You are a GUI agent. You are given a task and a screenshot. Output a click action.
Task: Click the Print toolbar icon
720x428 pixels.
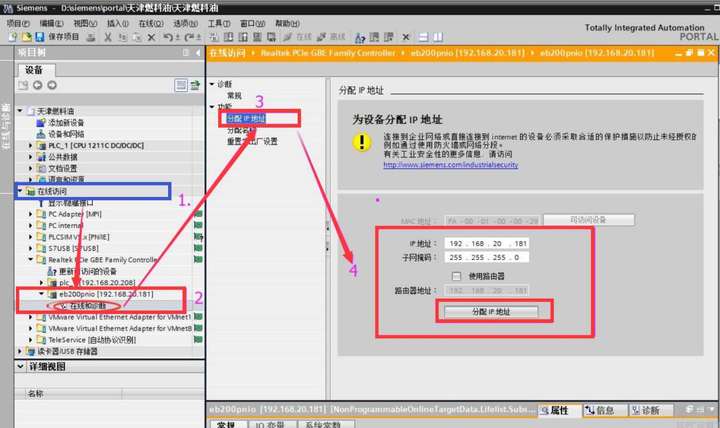pyautogui.click(x=91, y=38)
